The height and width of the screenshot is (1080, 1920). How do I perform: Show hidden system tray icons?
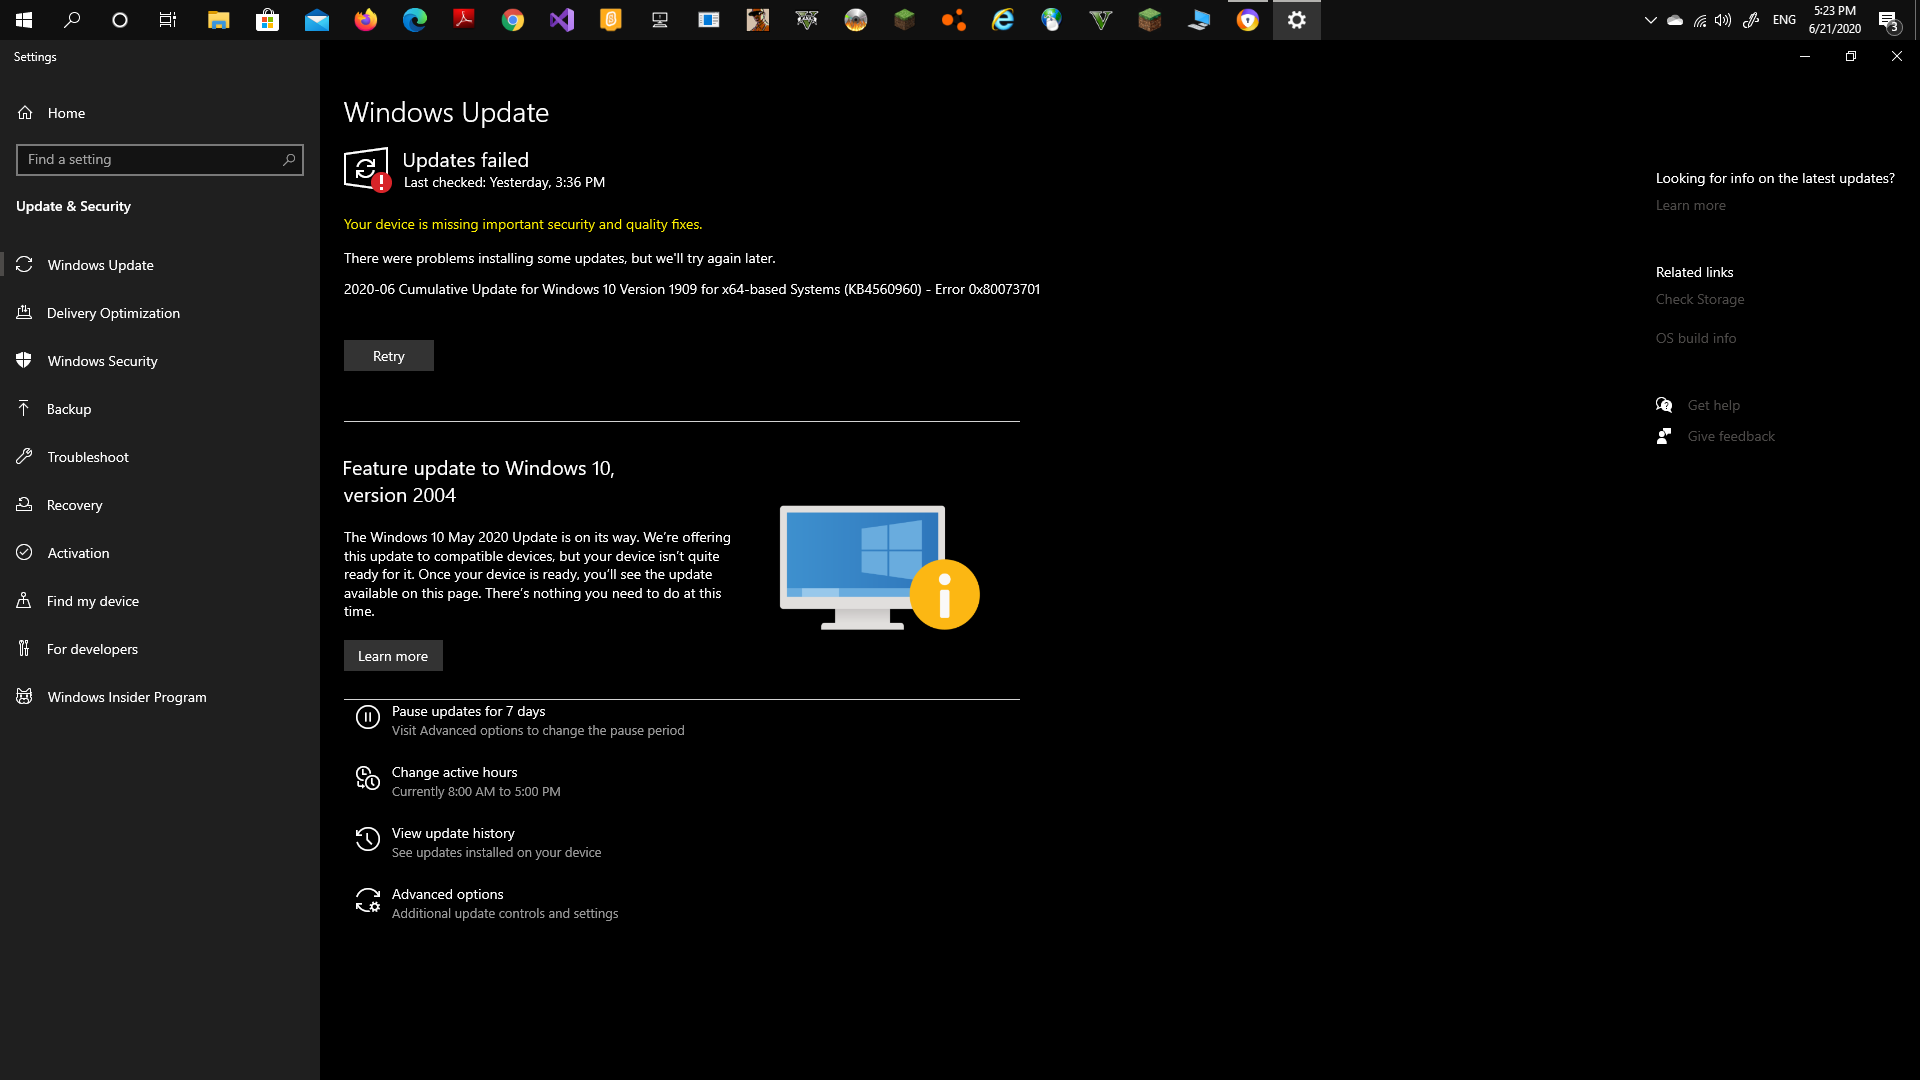tap(1651, 20)
